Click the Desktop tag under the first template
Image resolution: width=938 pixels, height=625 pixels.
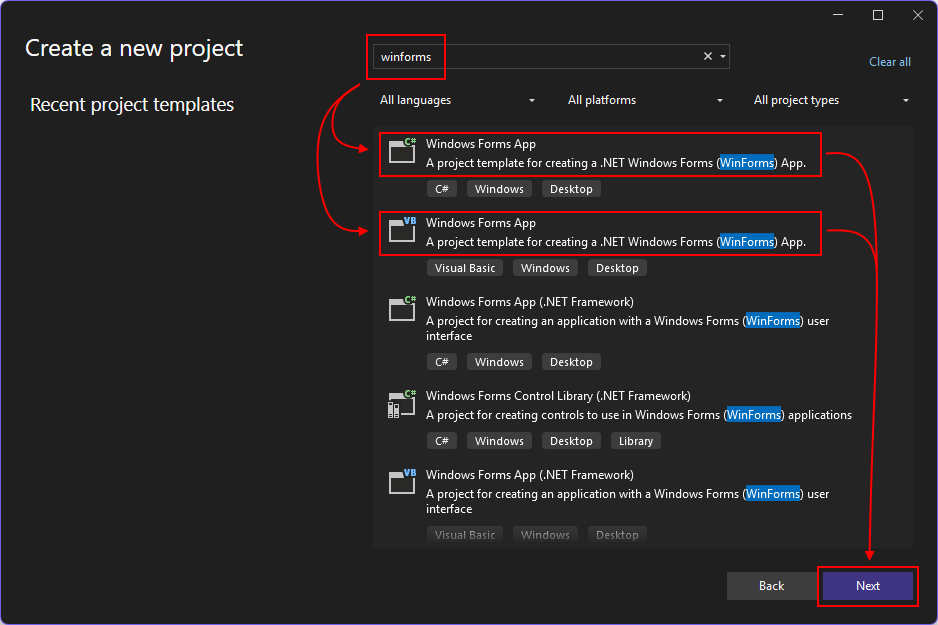point(571,188)
